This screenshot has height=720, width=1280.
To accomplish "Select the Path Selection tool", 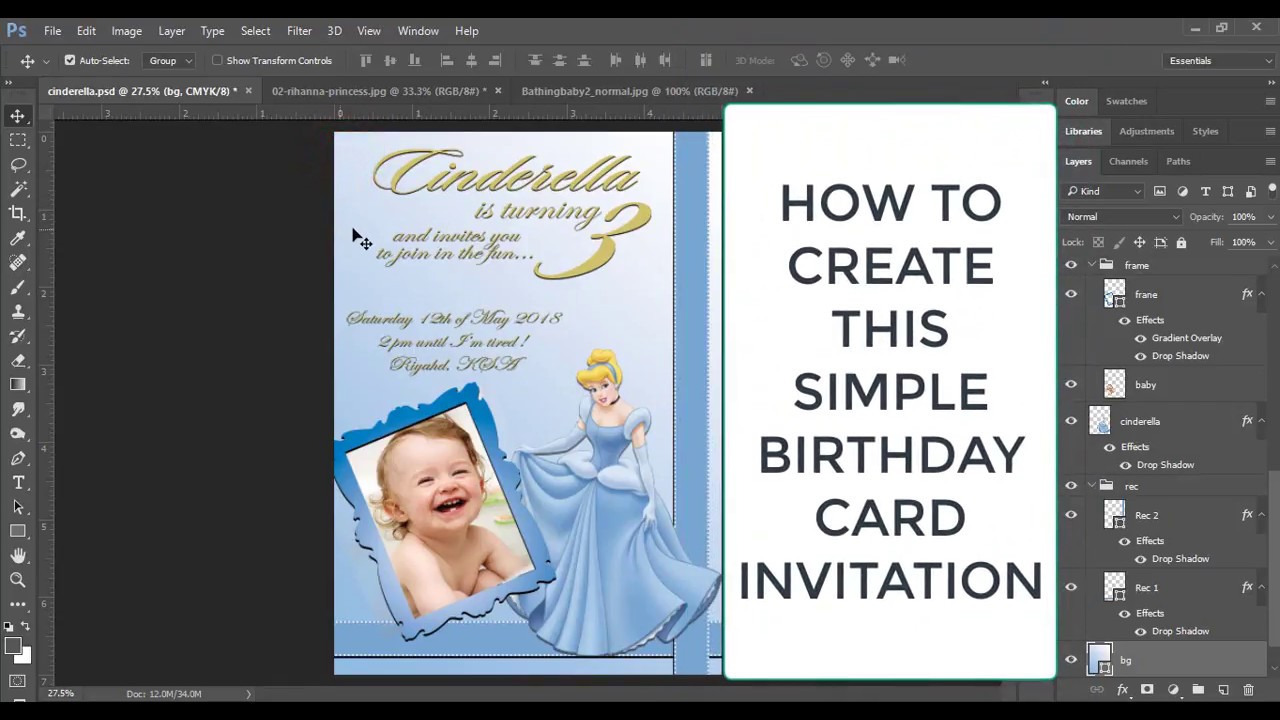I will coord(18,507).
